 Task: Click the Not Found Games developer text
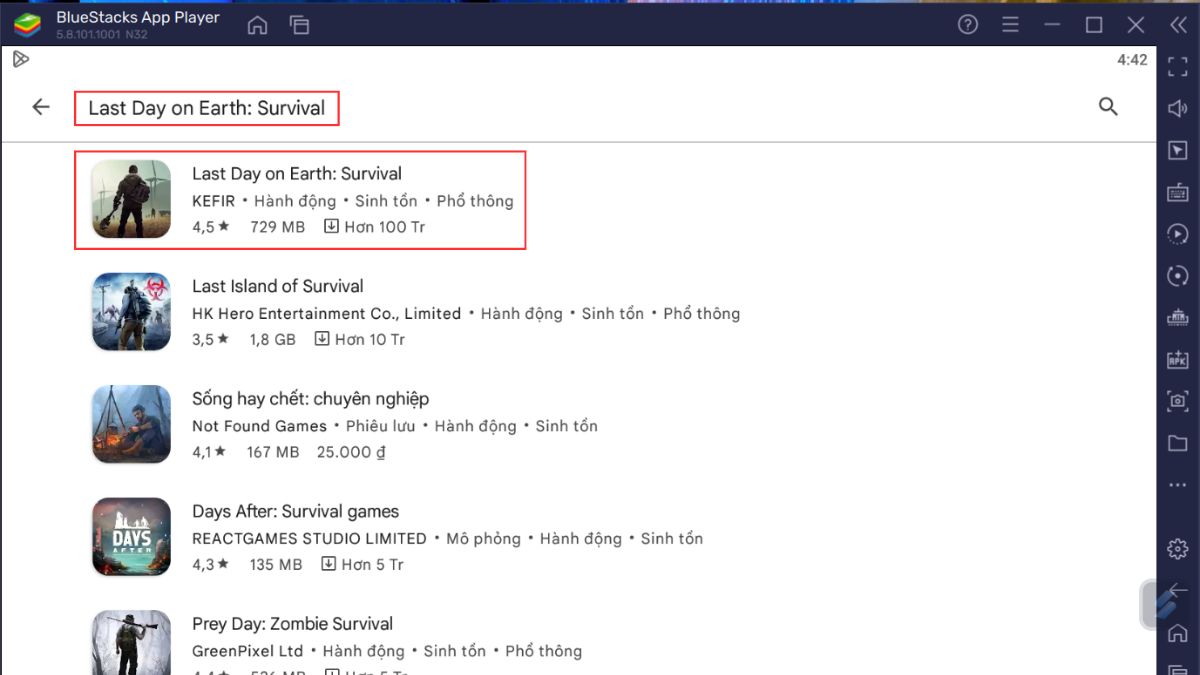pyautogui.click(x=260, y=426)
